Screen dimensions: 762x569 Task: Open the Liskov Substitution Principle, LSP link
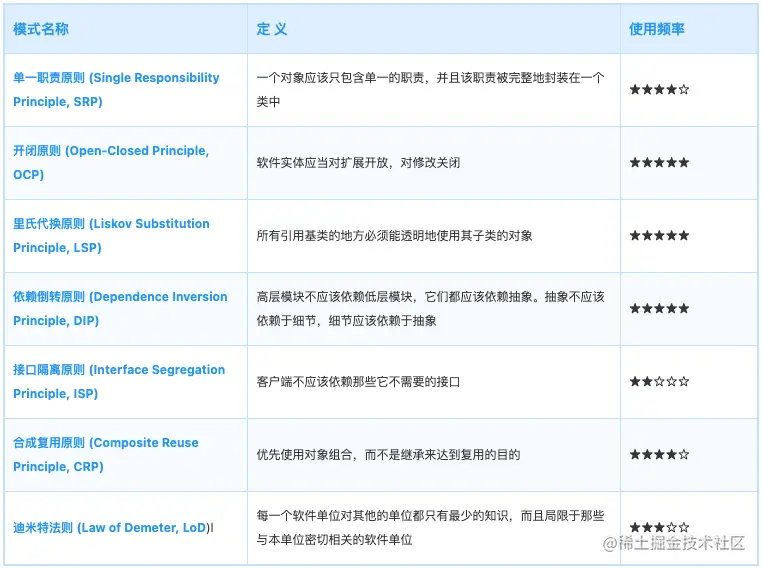click(111, 236)
